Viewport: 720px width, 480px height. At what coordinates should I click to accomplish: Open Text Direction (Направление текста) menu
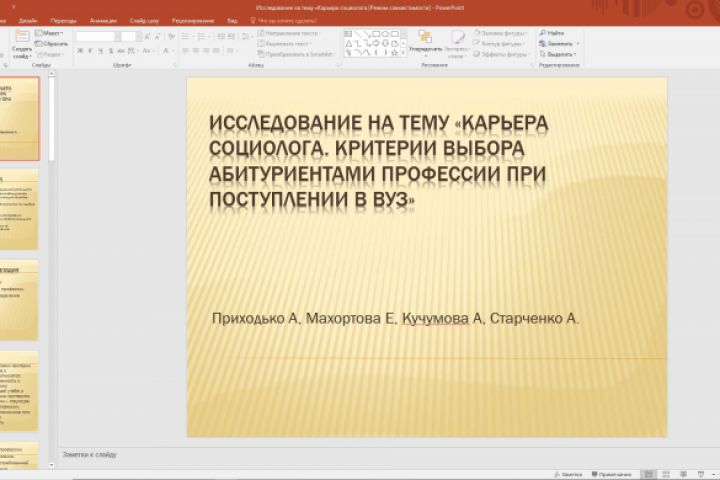[289, 33]
